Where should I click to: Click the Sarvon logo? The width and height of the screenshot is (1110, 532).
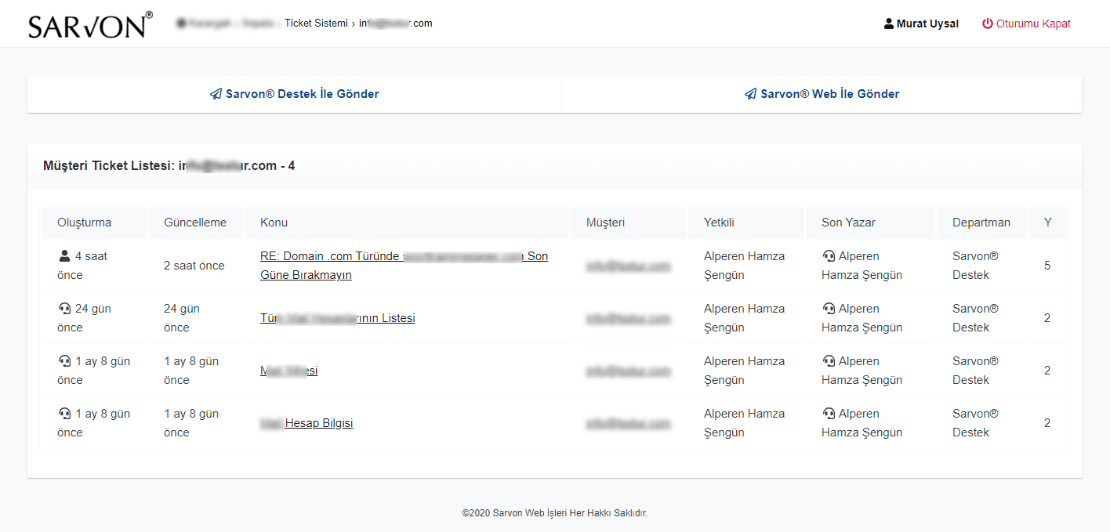click(x=90, y=25)
